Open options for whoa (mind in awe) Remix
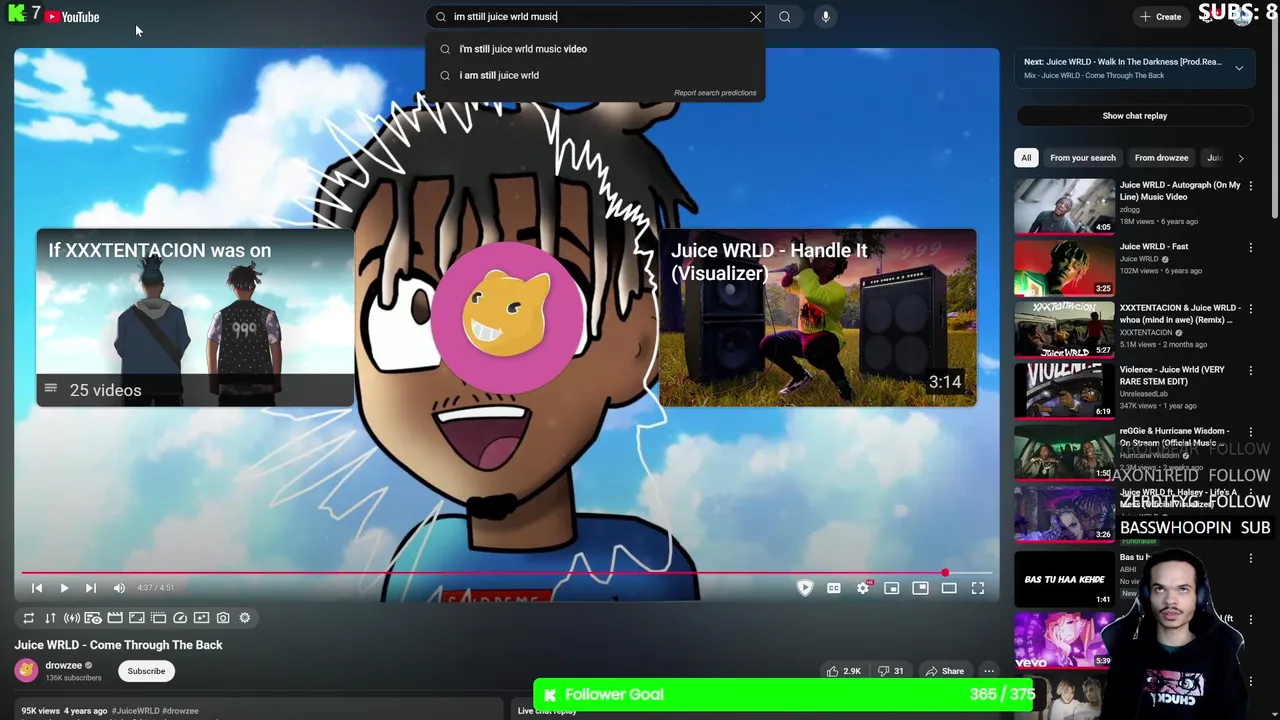This screenshot has height=720, width=1280. [x=1250, y=309]
